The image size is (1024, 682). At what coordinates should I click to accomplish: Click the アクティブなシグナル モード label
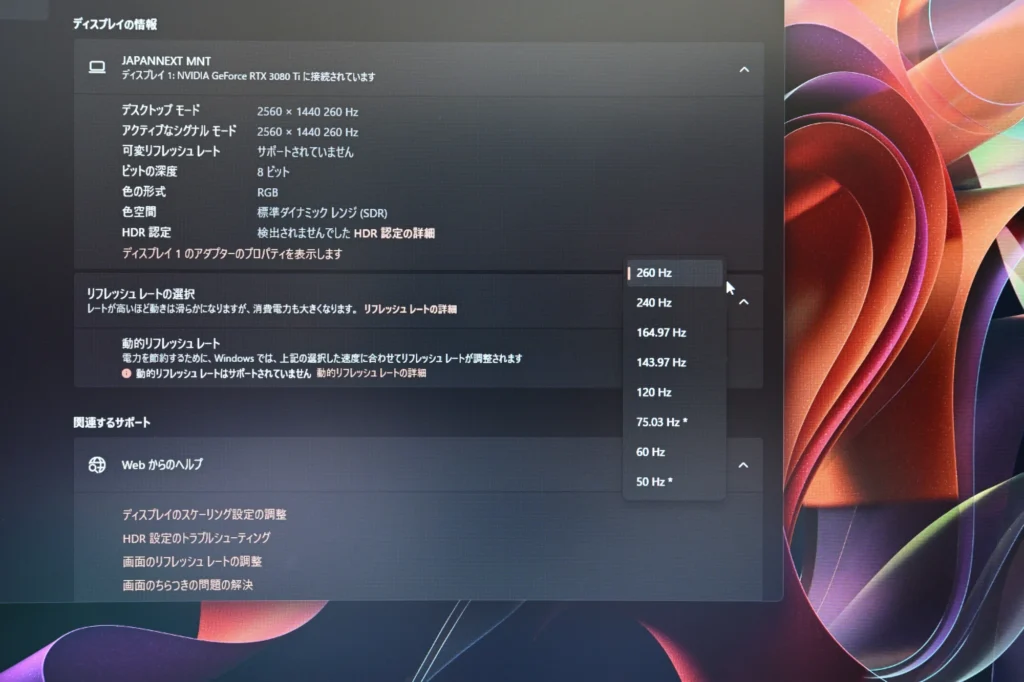[179, 131]
